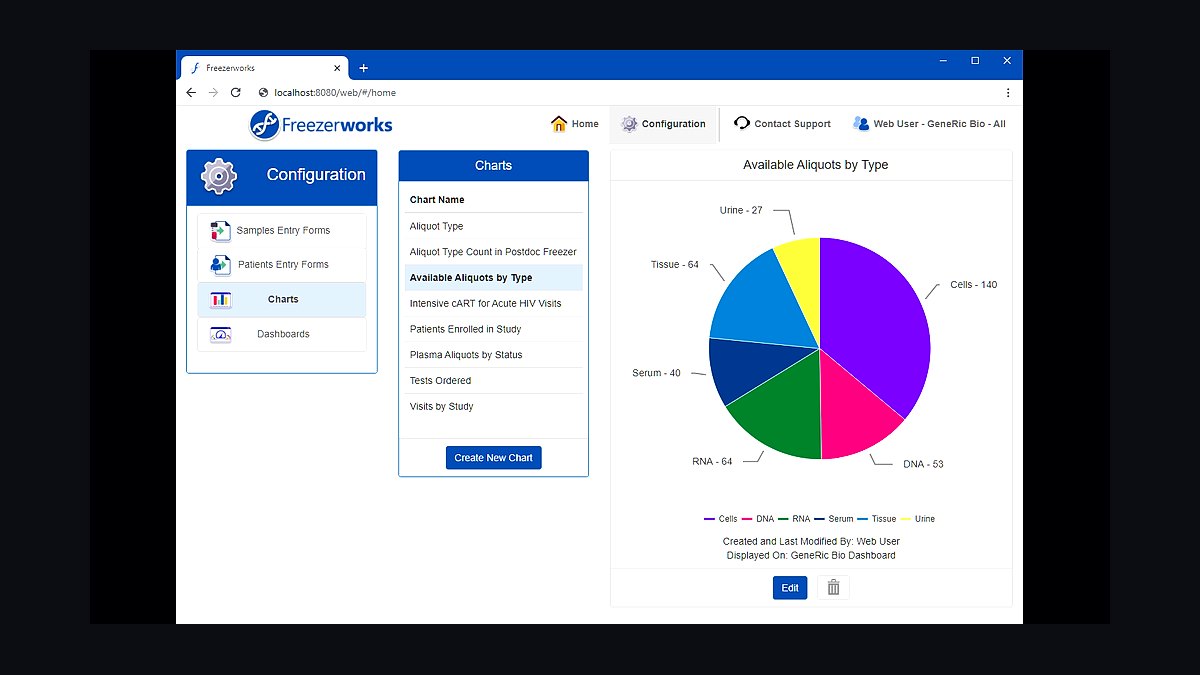Select Charts in Configuration sidebar
1200x675 pixels.
[x=282, y=299]
